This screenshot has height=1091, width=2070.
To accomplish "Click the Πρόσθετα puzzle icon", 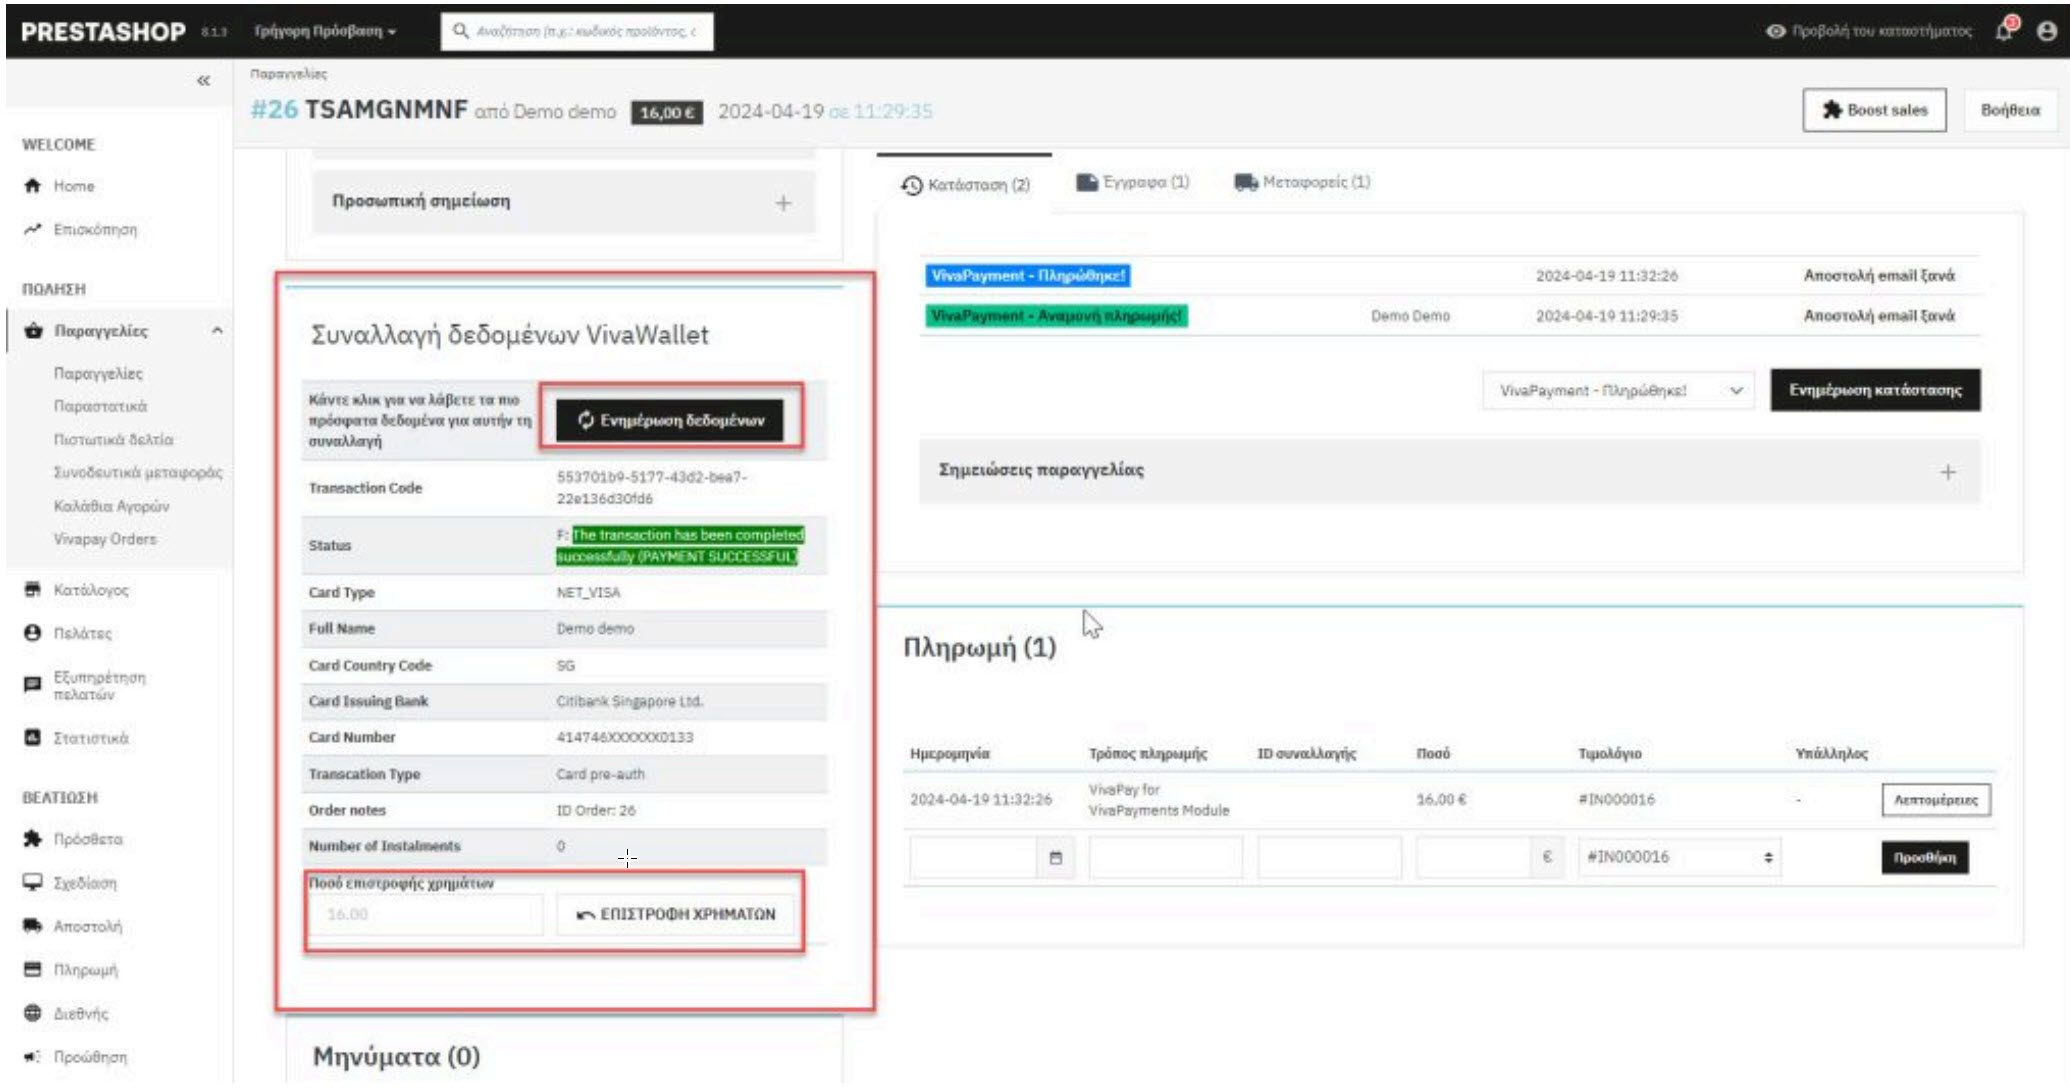I will (x=33, y=839).
